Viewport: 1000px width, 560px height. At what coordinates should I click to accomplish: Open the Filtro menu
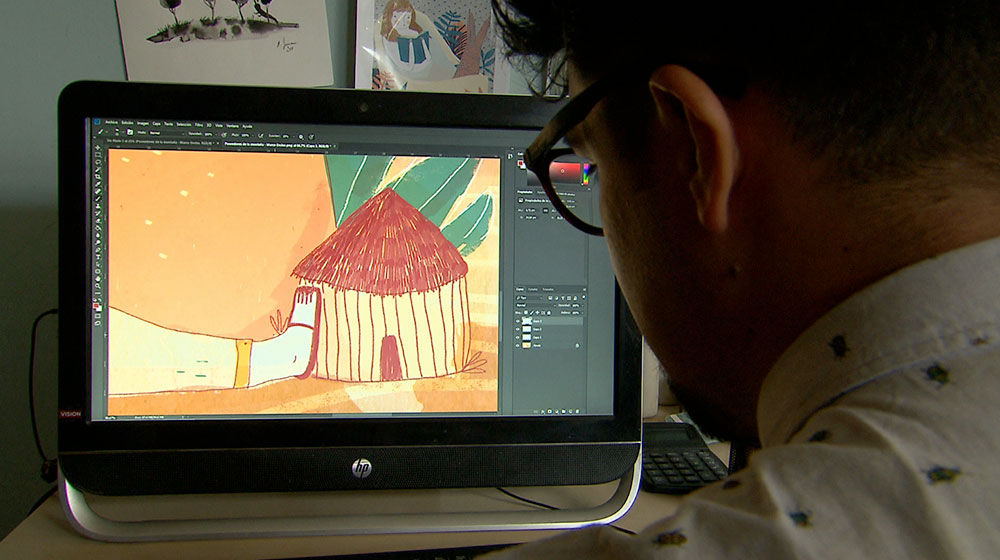pyautogui.click(x=198, y=125)
